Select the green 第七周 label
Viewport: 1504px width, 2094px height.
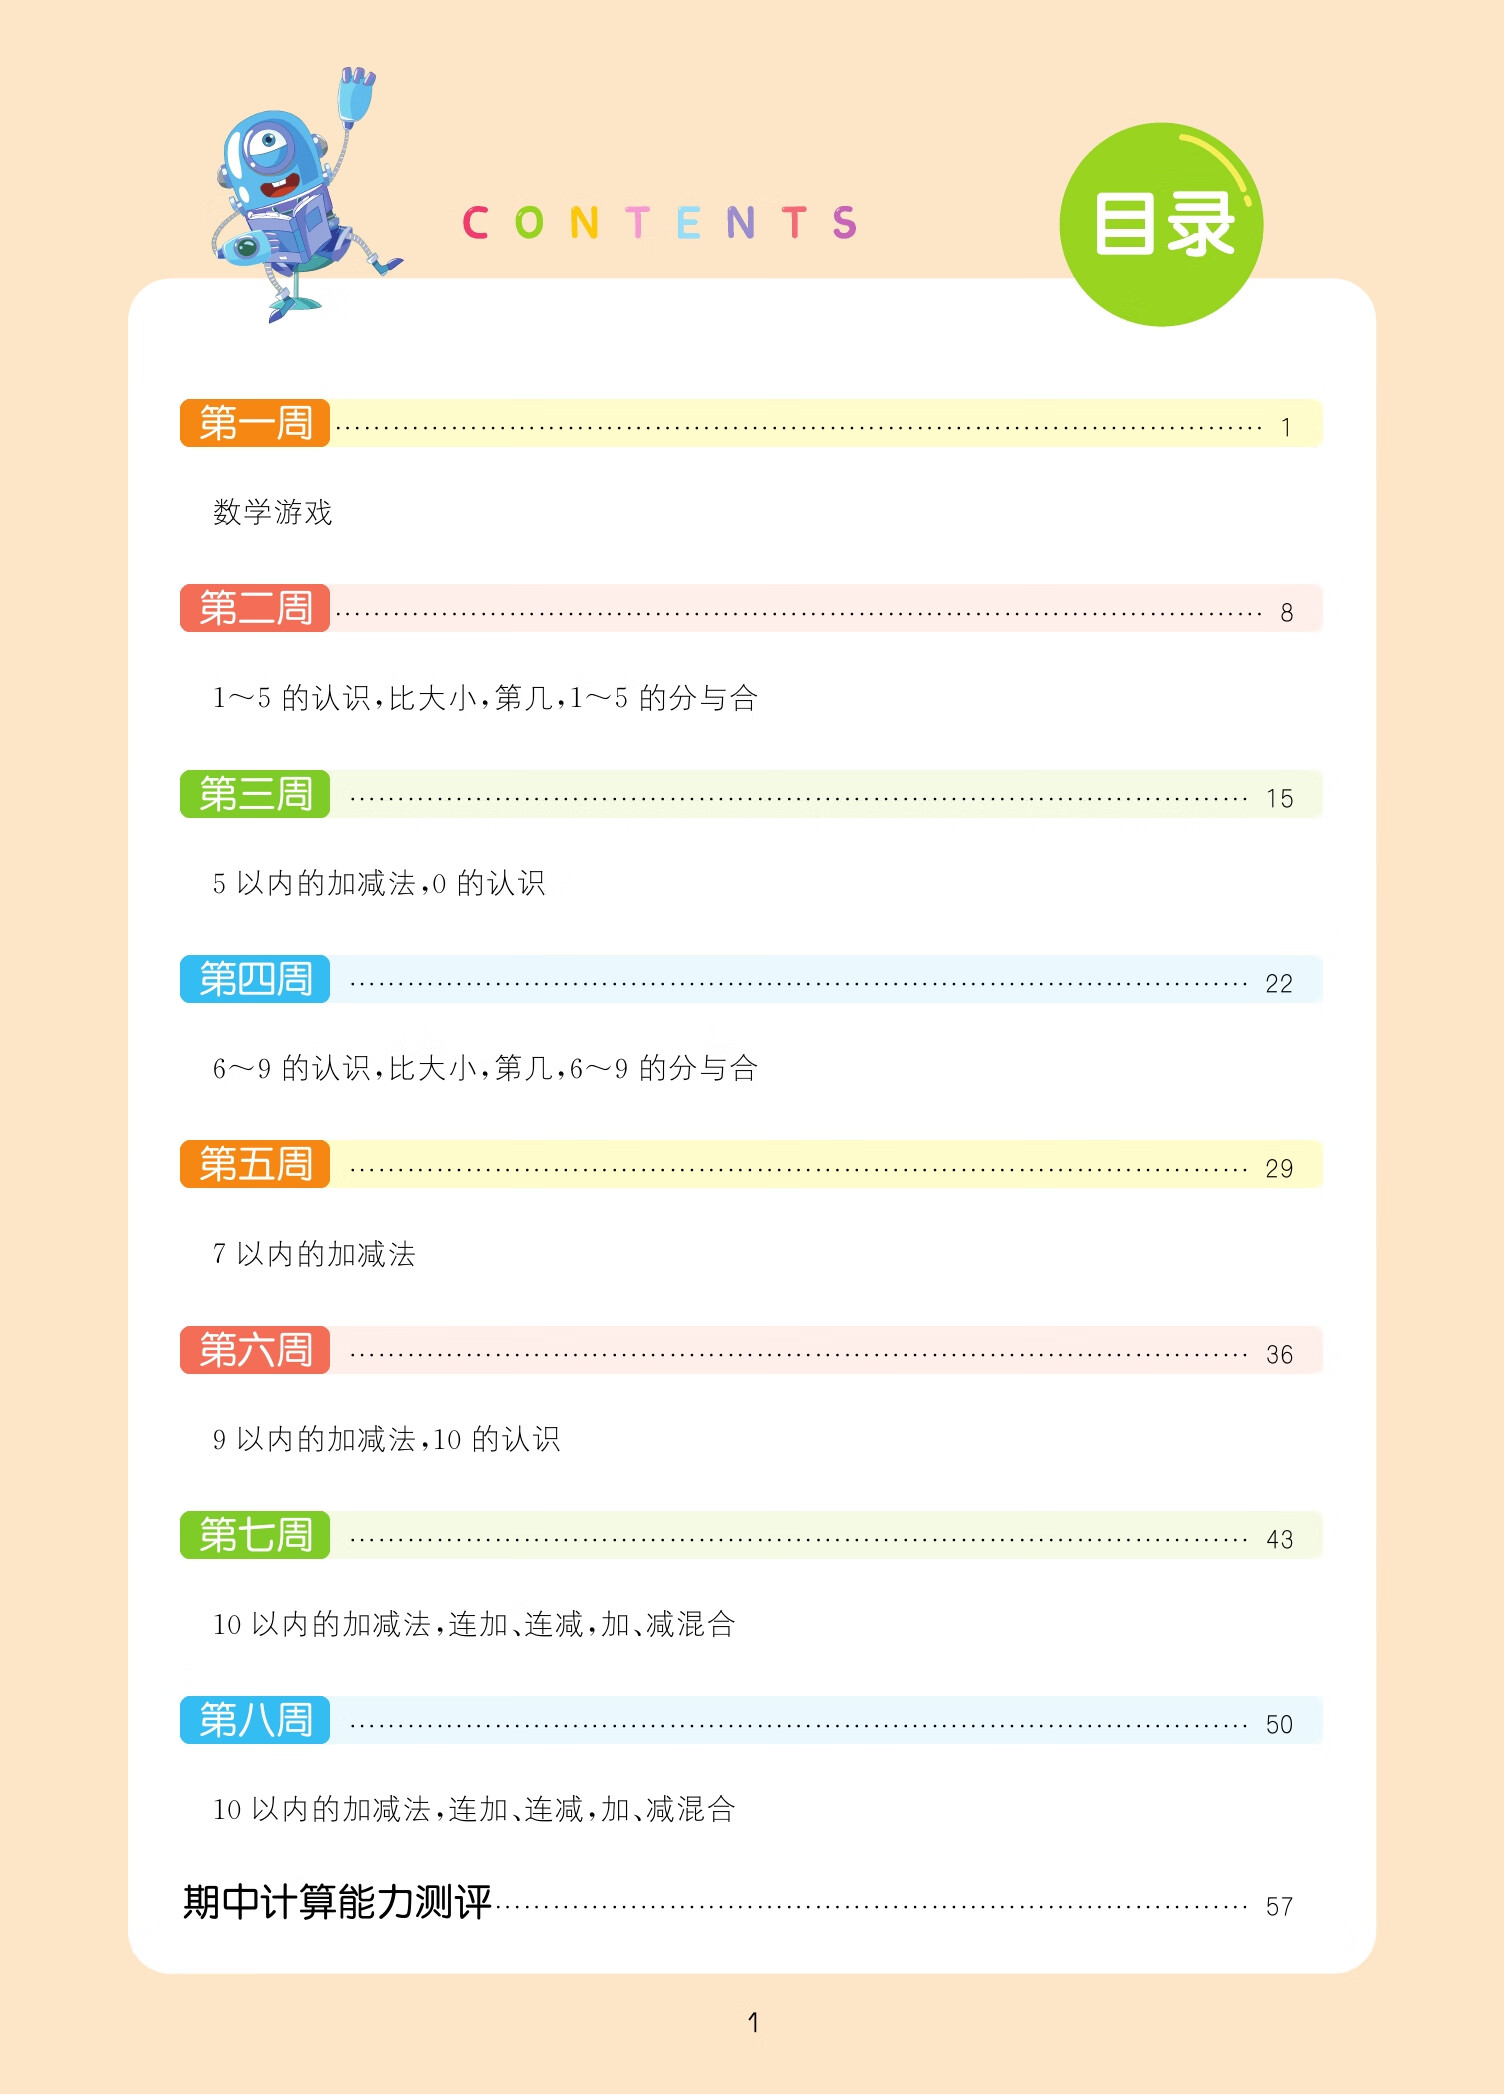[x=255, y=1535]
